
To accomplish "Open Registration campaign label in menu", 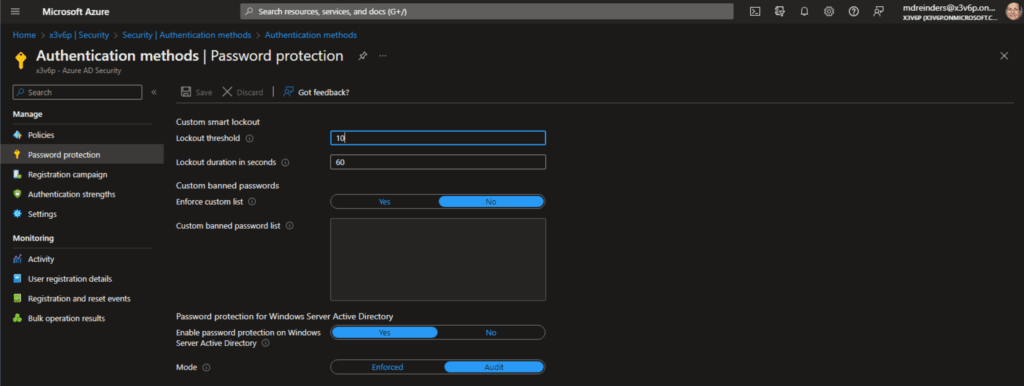I will 68,174.
